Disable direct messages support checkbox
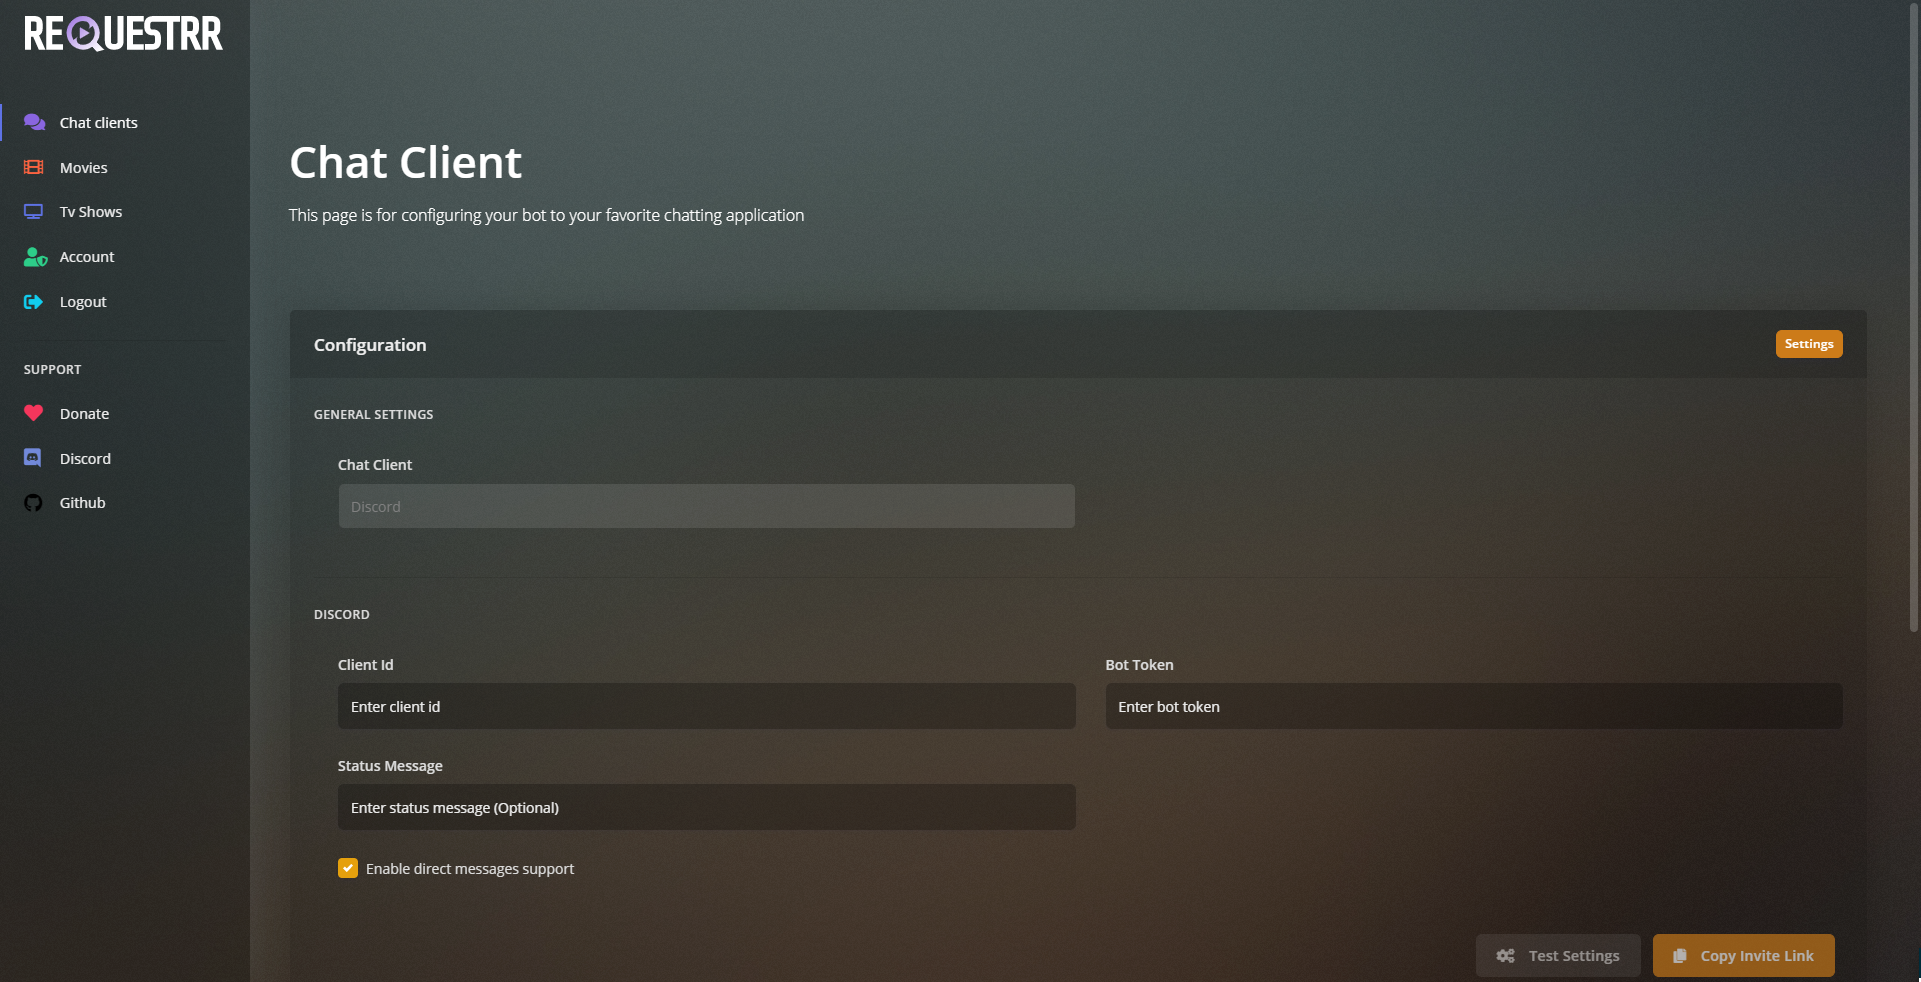Screen dimensions: 1921x982 coord(348,868)
